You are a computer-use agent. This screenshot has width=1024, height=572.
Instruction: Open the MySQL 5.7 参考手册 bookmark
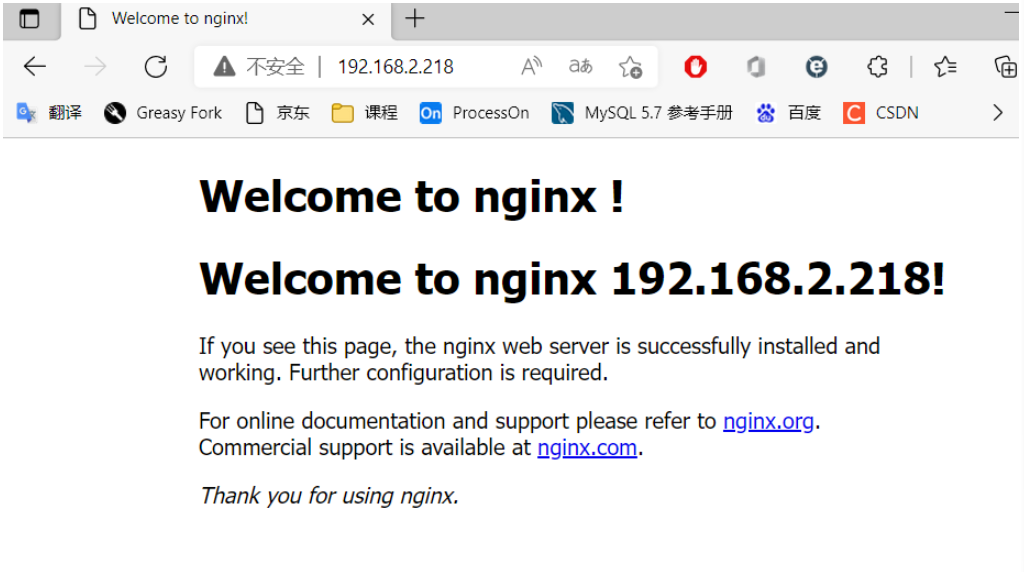[642, 113]
